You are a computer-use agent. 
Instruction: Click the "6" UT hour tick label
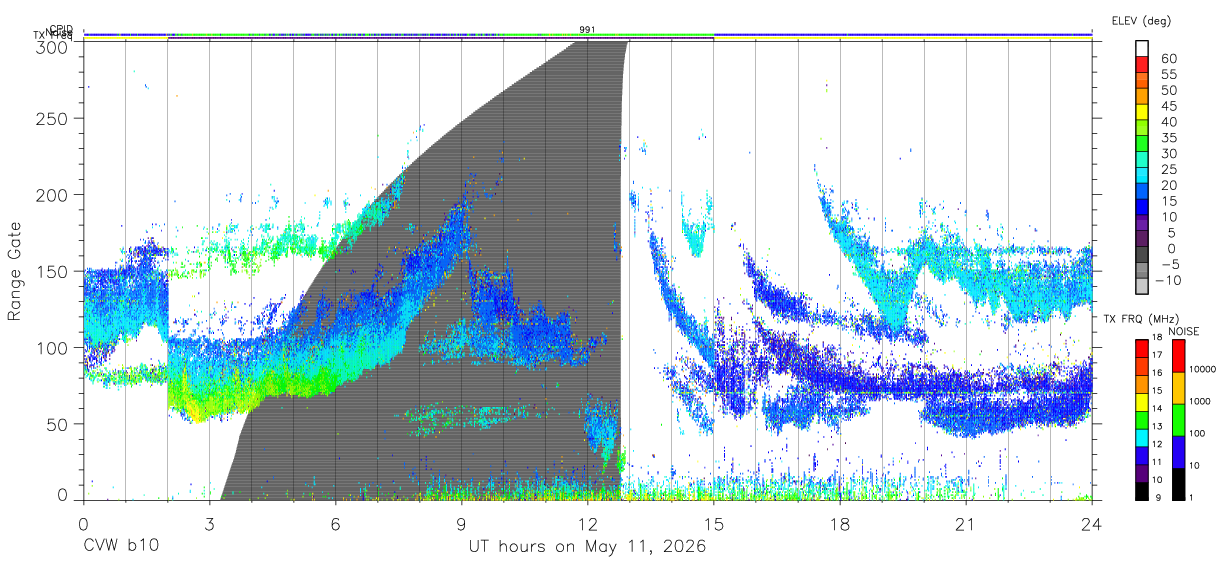coord(336,525)
